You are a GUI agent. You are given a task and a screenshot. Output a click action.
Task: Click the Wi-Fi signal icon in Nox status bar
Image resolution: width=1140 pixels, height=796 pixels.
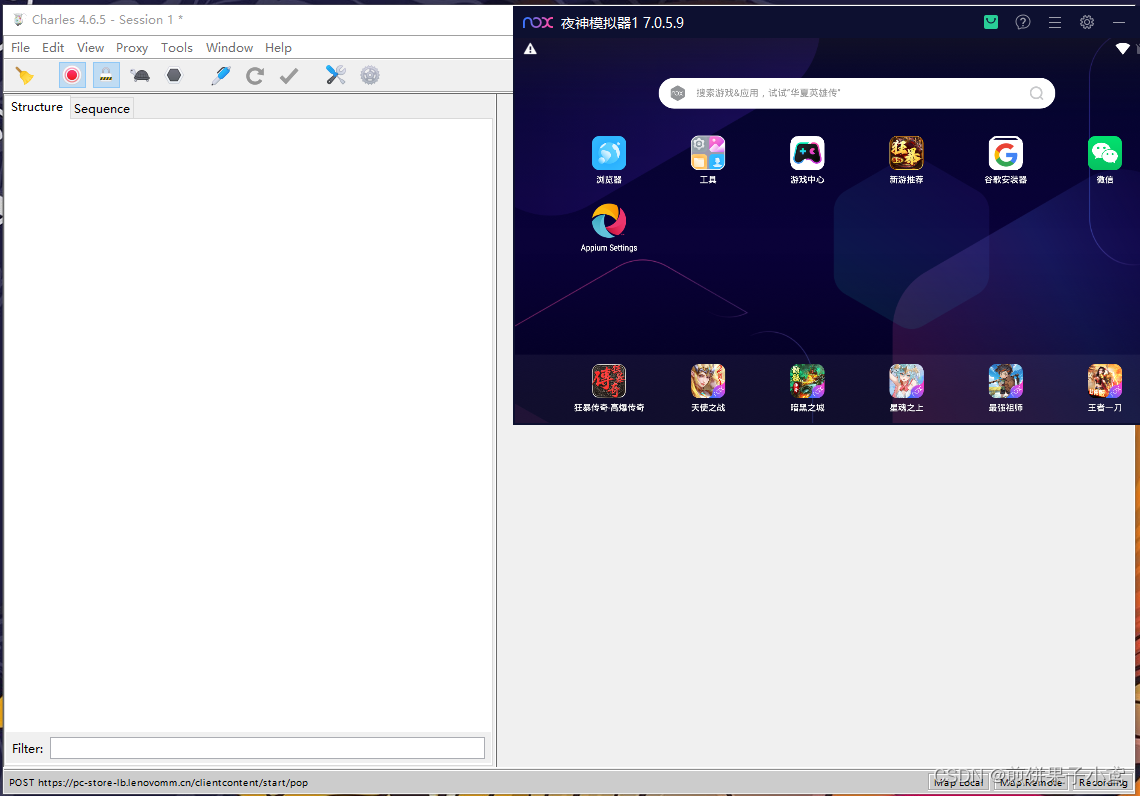coord(1123,49)
